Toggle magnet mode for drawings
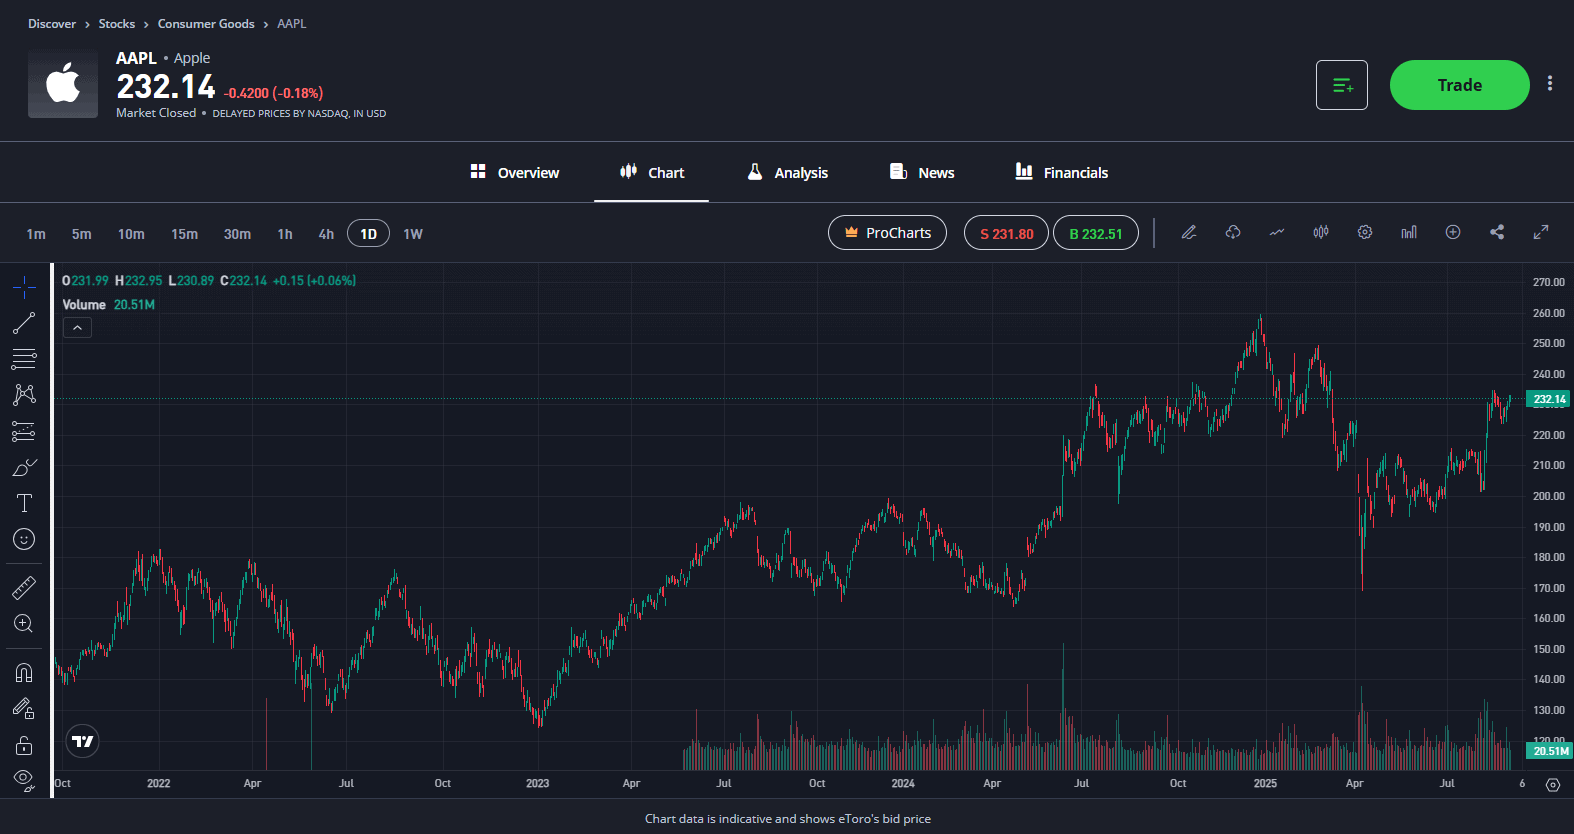The image size is (1574, 834). [24, 672]
